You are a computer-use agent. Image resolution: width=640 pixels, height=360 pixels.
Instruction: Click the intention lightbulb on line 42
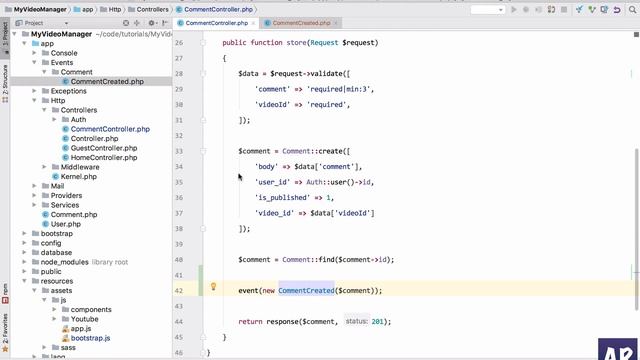click(x=213, y=287)
